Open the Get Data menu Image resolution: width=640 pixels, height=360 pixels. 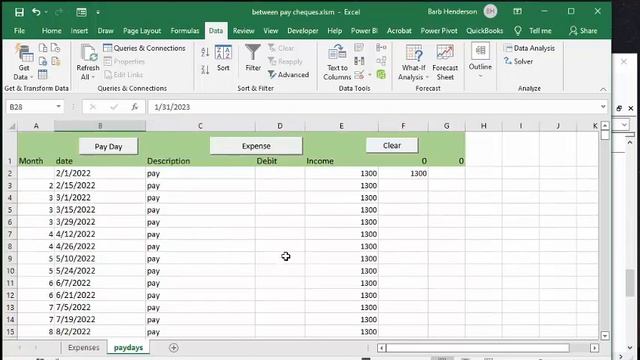pyautogui.click(x=23, y=62)
